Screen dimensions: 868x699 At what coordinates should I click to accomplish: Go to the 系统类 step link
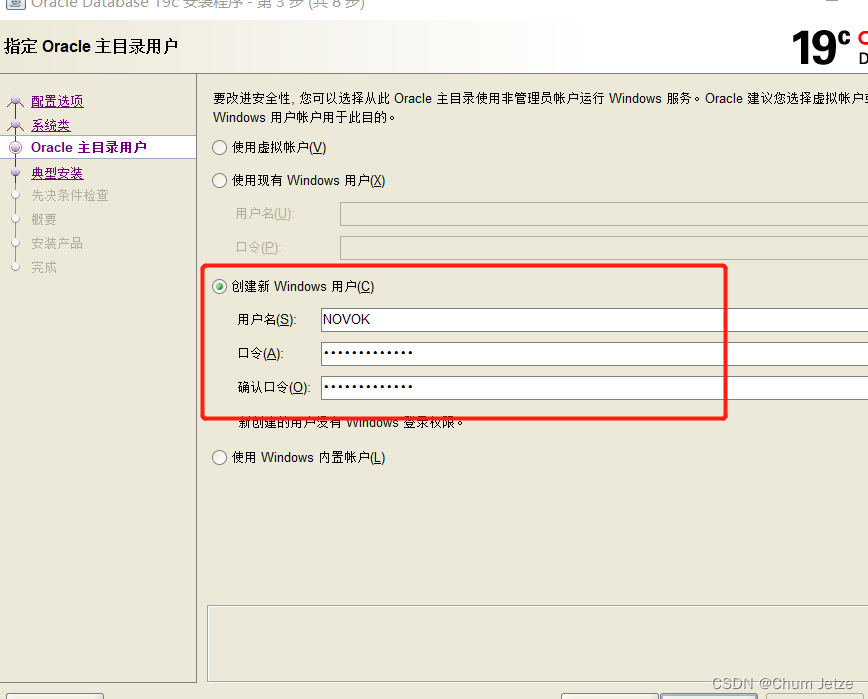coord(50,125)
